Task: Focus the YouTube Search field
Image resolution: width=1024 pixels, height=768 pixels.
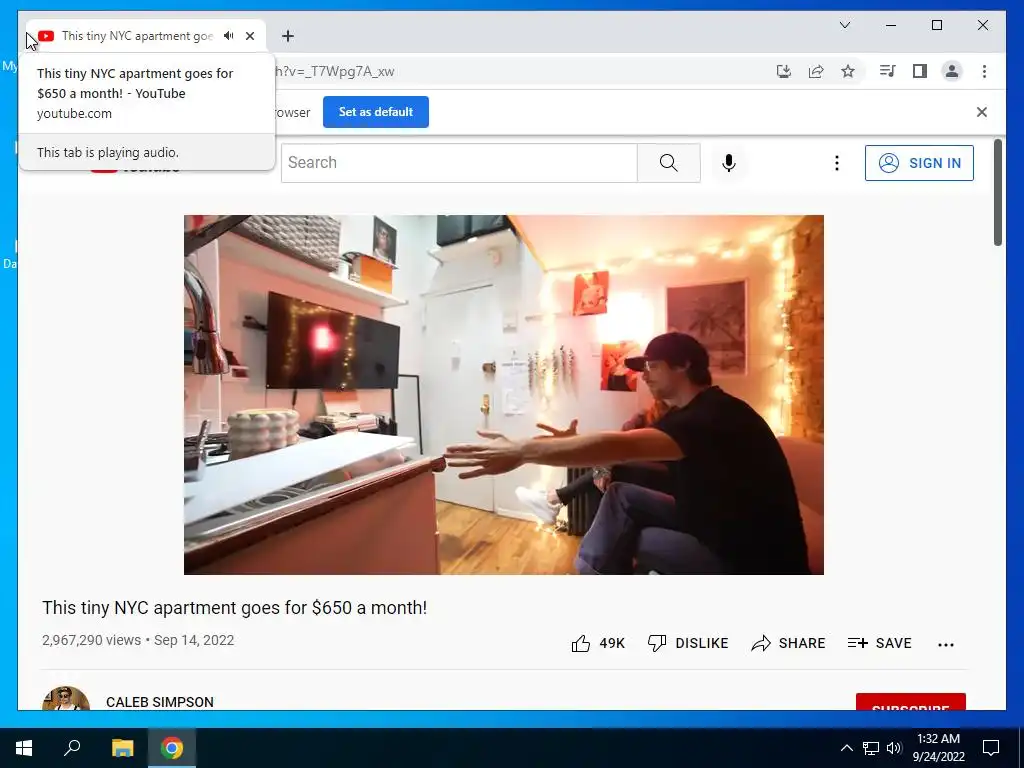Action: click(459, 163)
